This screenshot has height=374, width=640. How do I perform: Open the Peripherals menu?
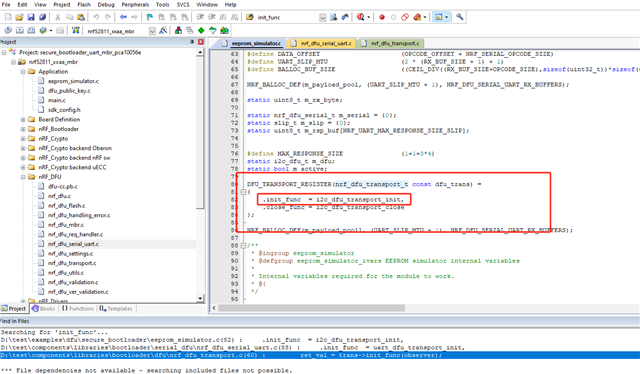point(135,4)
